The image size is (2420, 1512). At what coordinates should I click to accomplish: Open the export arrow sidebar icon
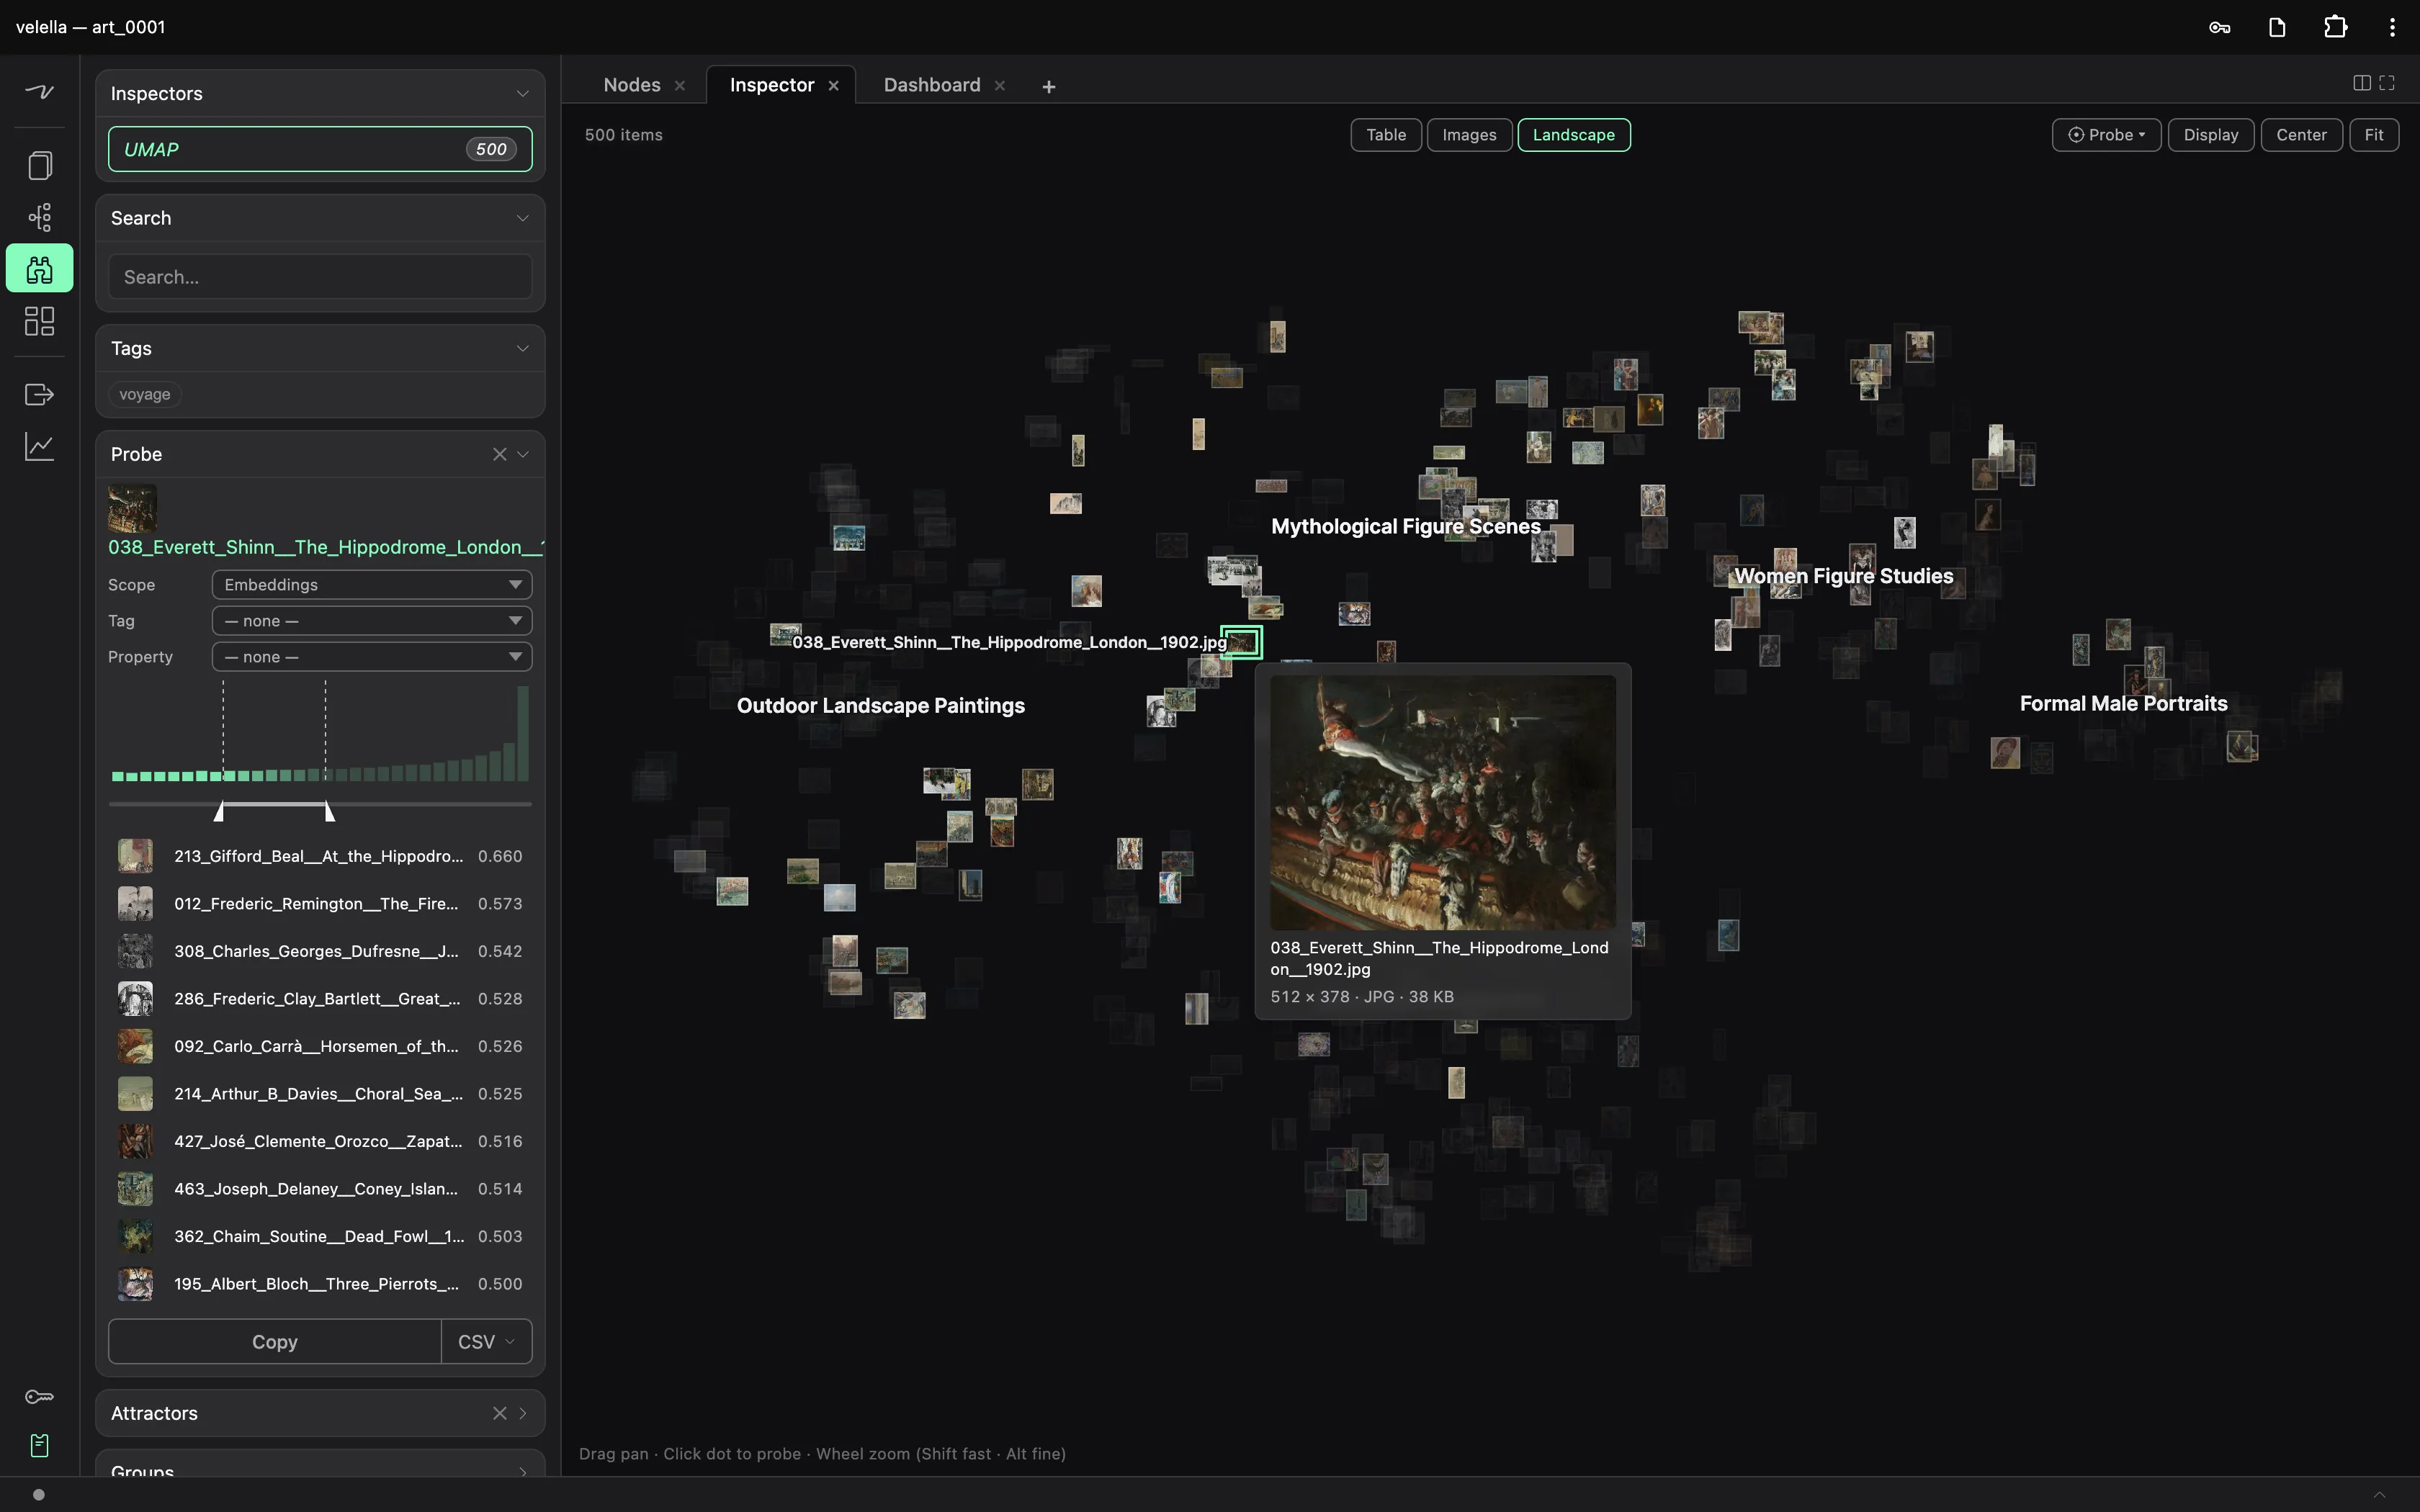tap(39, 395)
